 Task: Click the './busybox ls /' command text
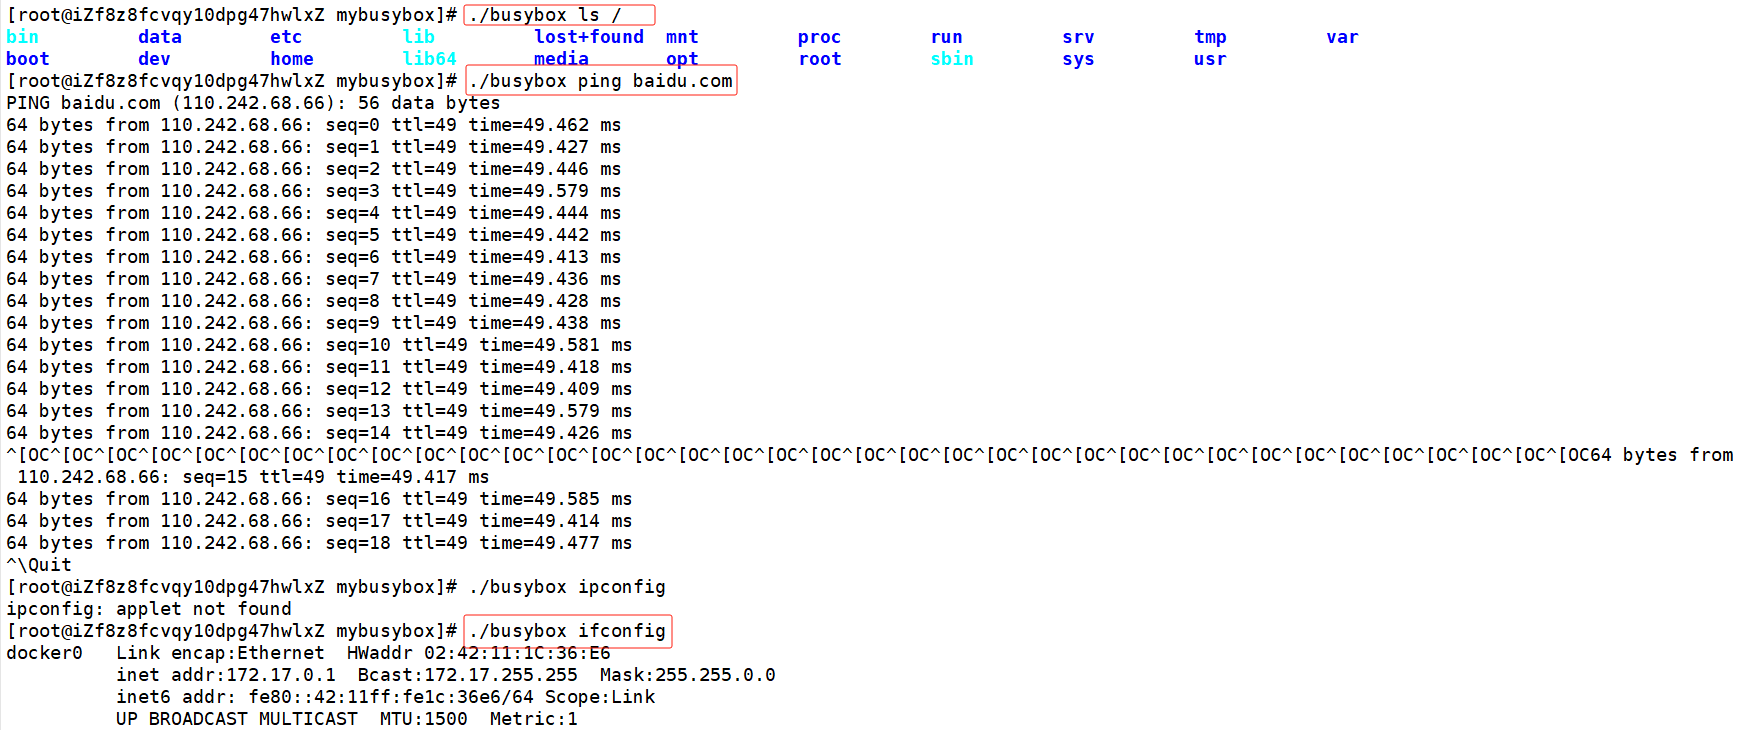point(545,15)
